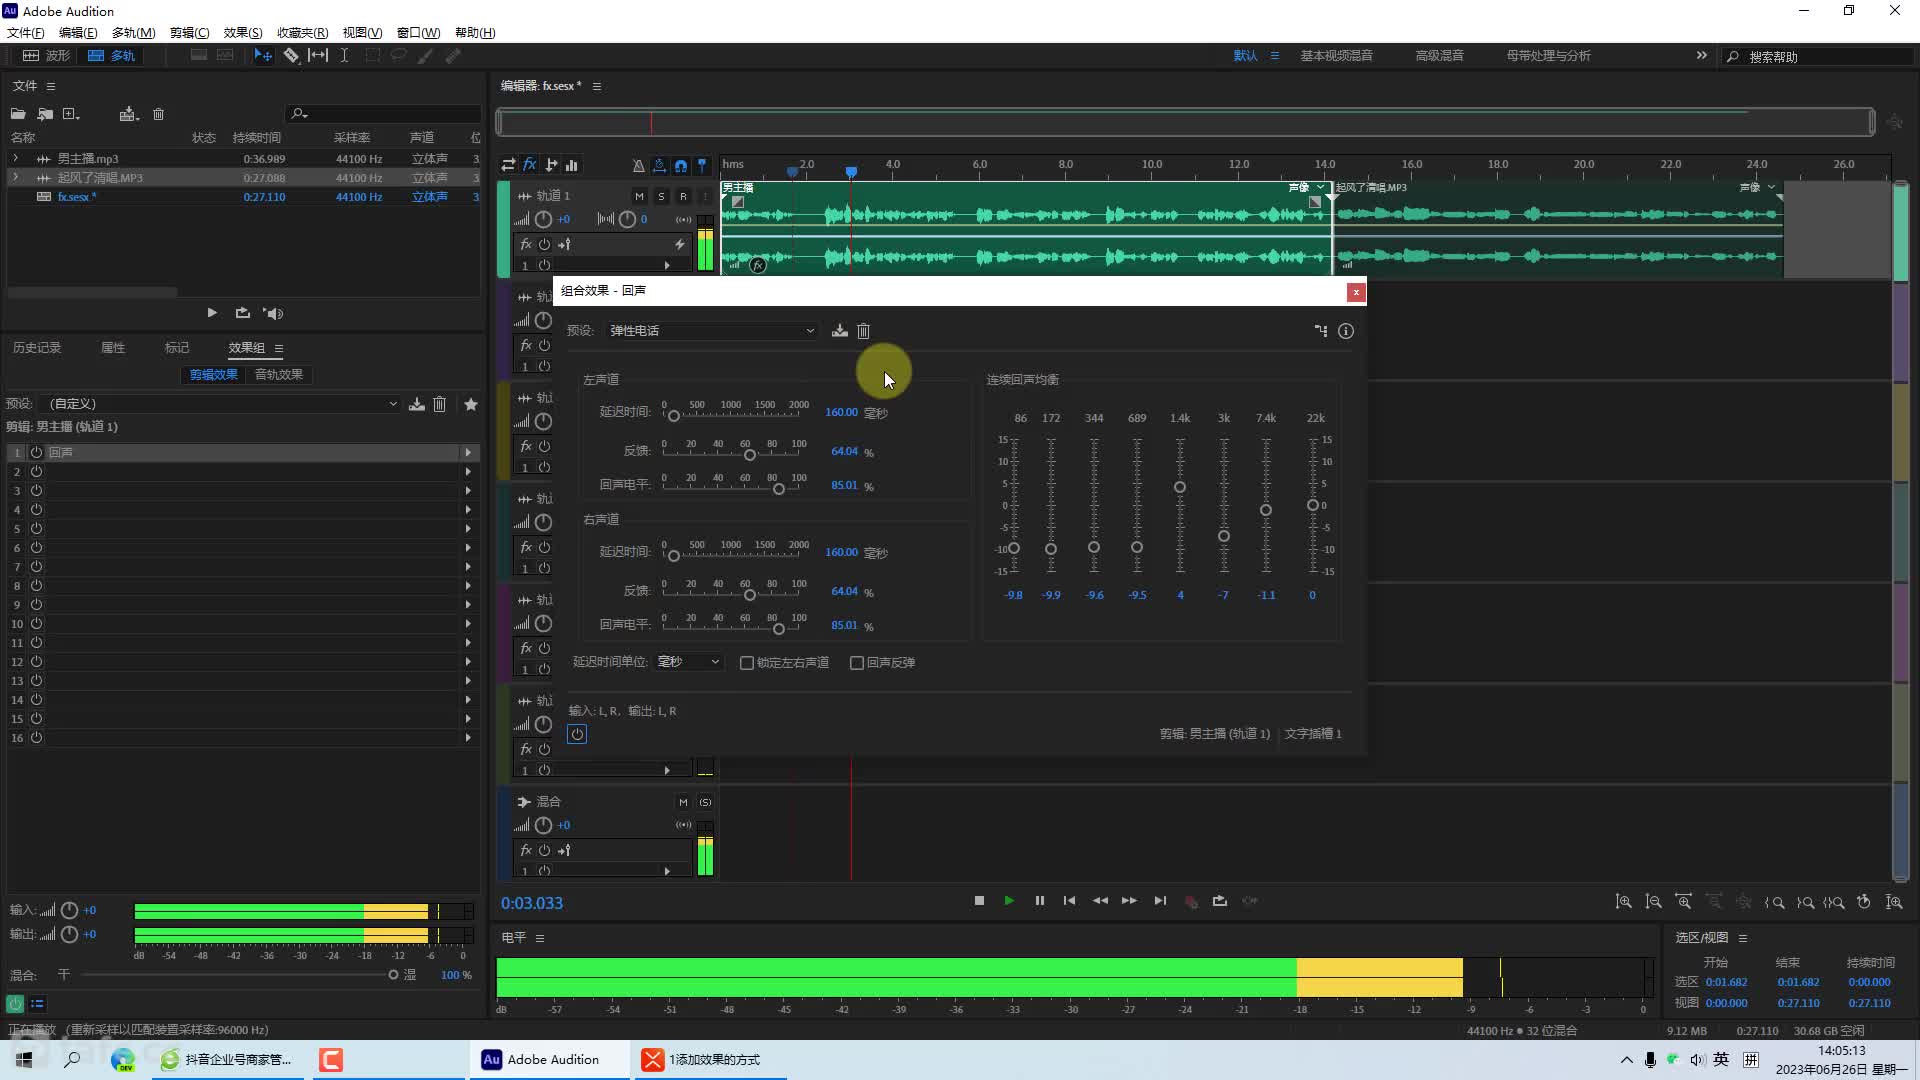Show the fx effects view in editor

pyautogui.click(x=530, y=165)
